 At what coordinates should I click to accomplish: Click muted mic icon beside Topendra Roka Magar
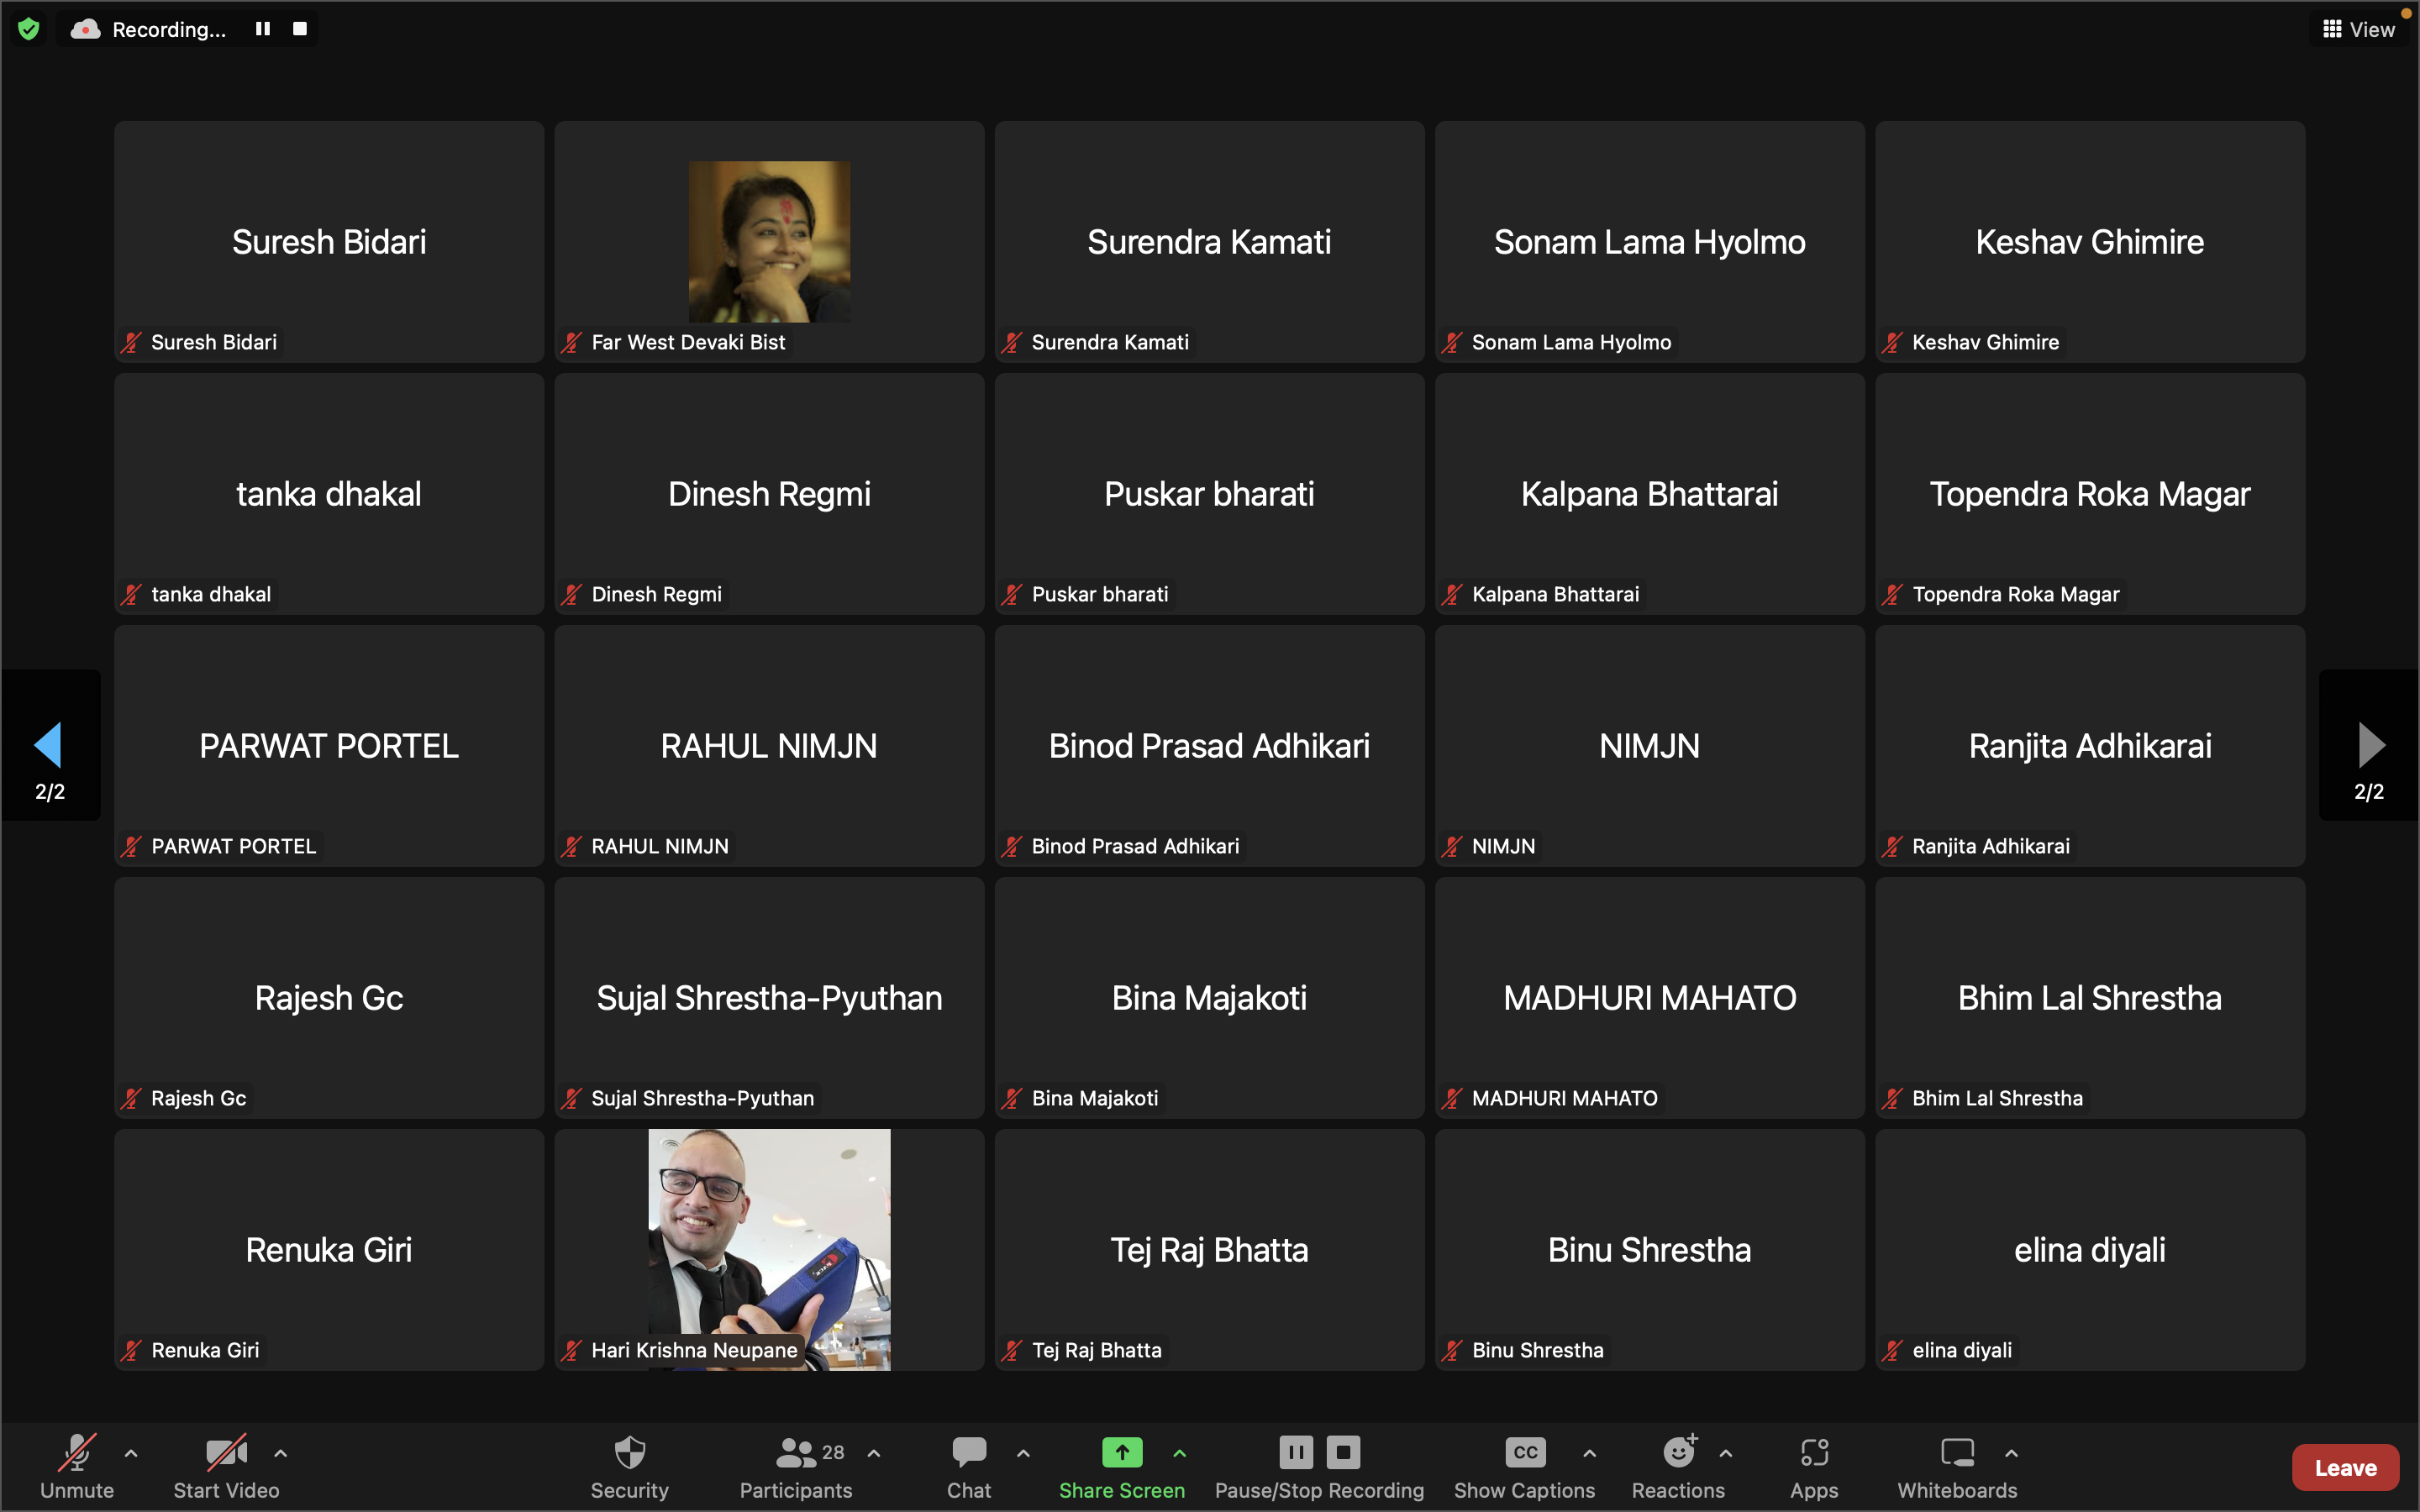1892,595
